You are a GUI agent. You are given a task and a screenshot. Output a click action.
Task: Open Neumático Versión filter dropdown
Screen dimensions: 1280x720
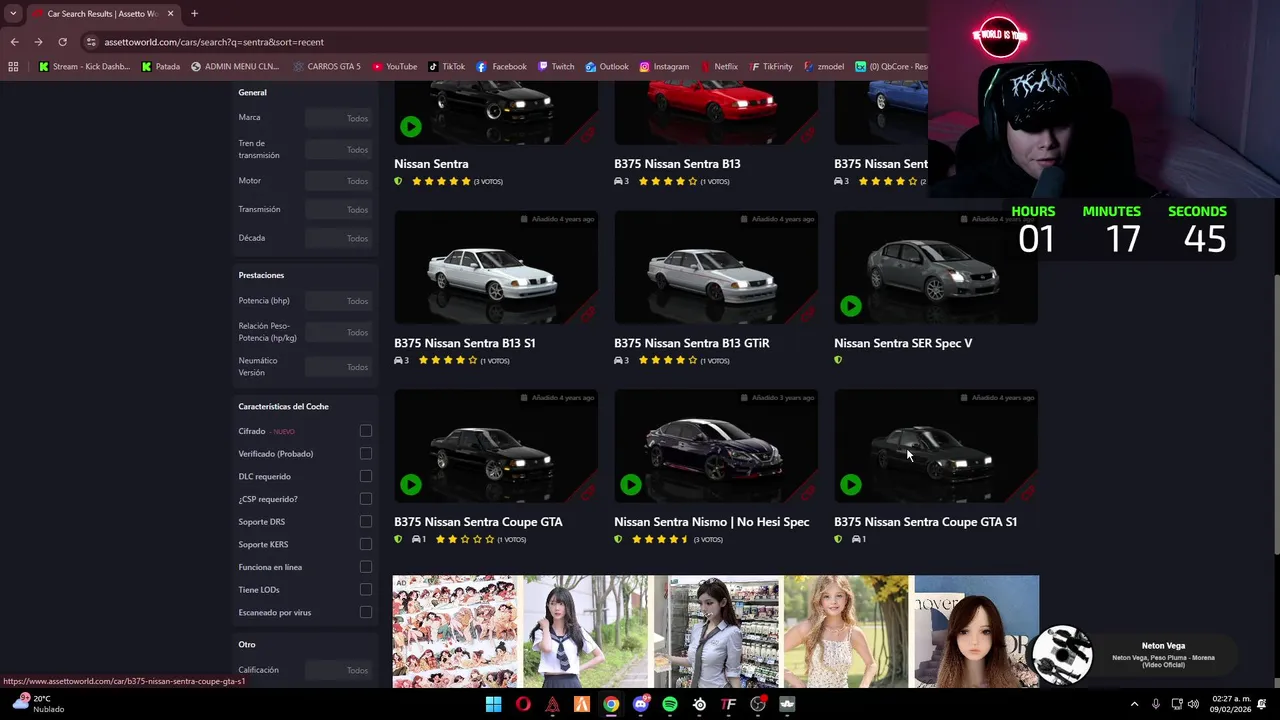pyautogui.click(x=338, y=367)
